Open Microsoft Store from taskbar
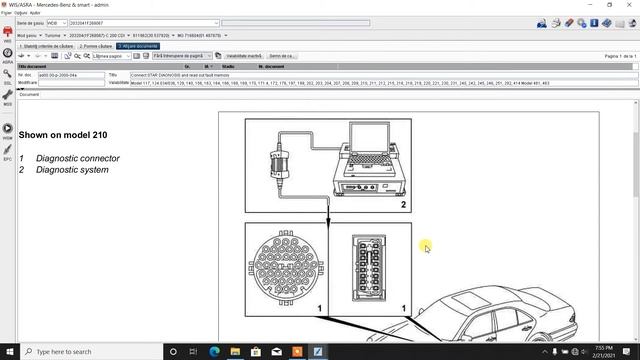The height and width of the screenshot is (360, 640). coord(256,351)
